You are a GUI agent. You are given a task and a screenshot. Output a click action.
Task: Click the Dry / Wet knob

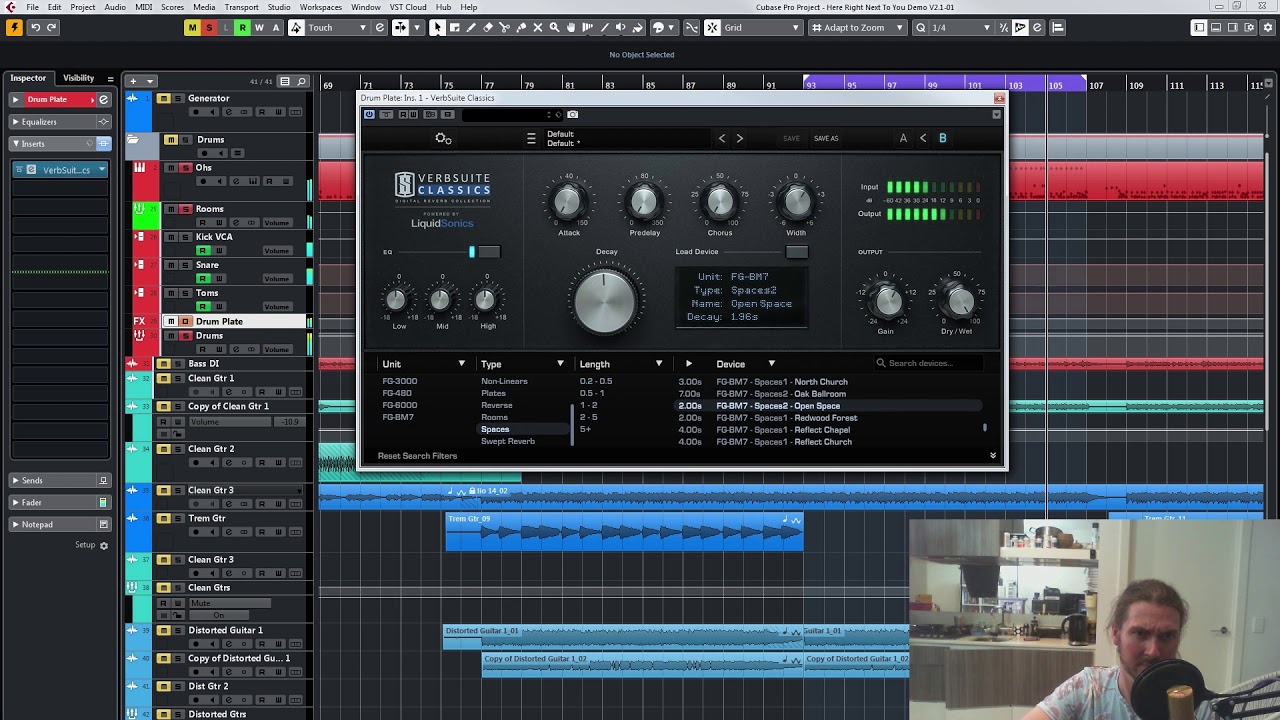point(958,299)
